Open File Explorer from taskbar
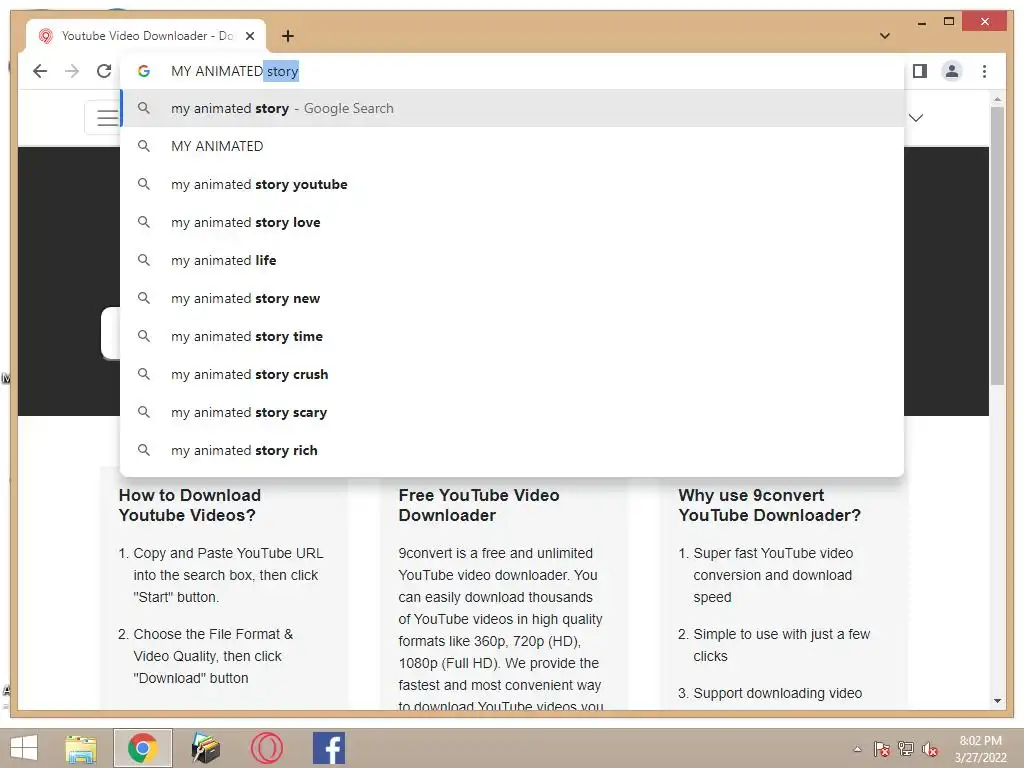1024x768 pixels. pos(81,748)
